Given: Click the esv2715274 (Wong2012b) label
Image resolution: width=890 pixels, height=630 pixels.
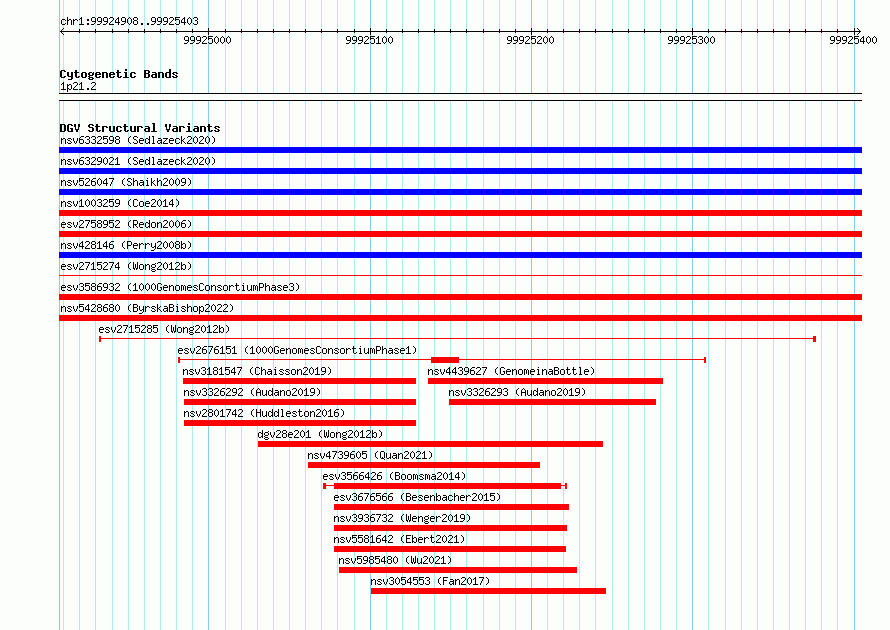Looking at the screenshot, I should coord(126,266).
